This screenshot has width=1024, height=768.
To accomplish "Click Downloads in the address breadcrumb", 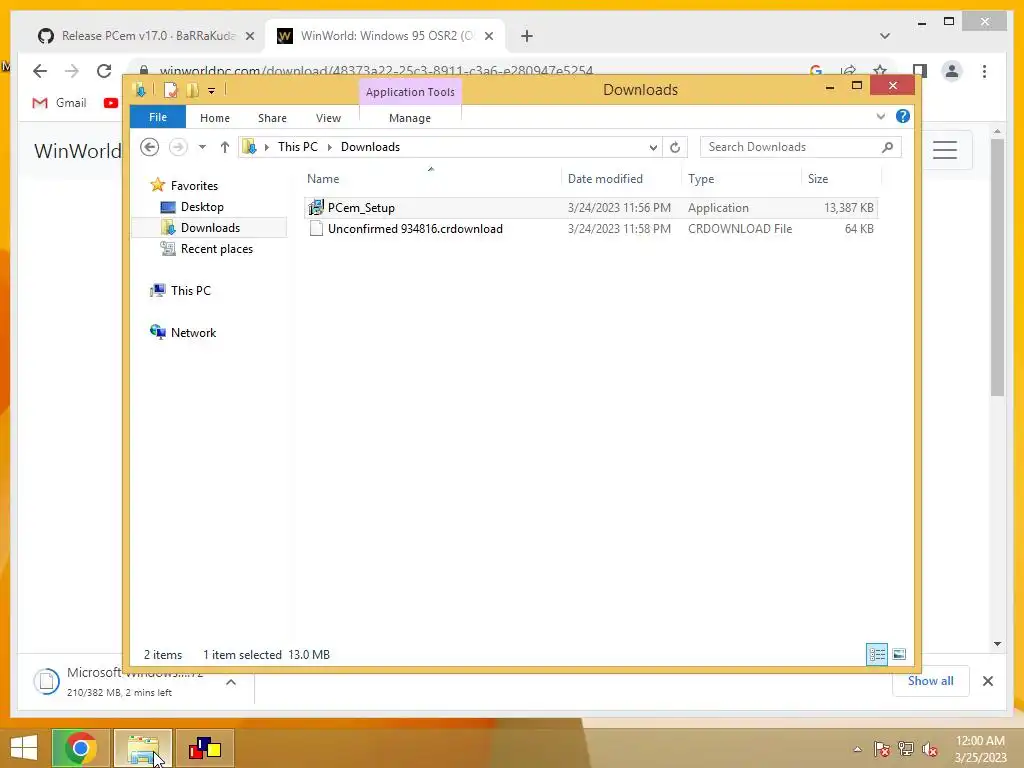I will (x=370, y=147).
